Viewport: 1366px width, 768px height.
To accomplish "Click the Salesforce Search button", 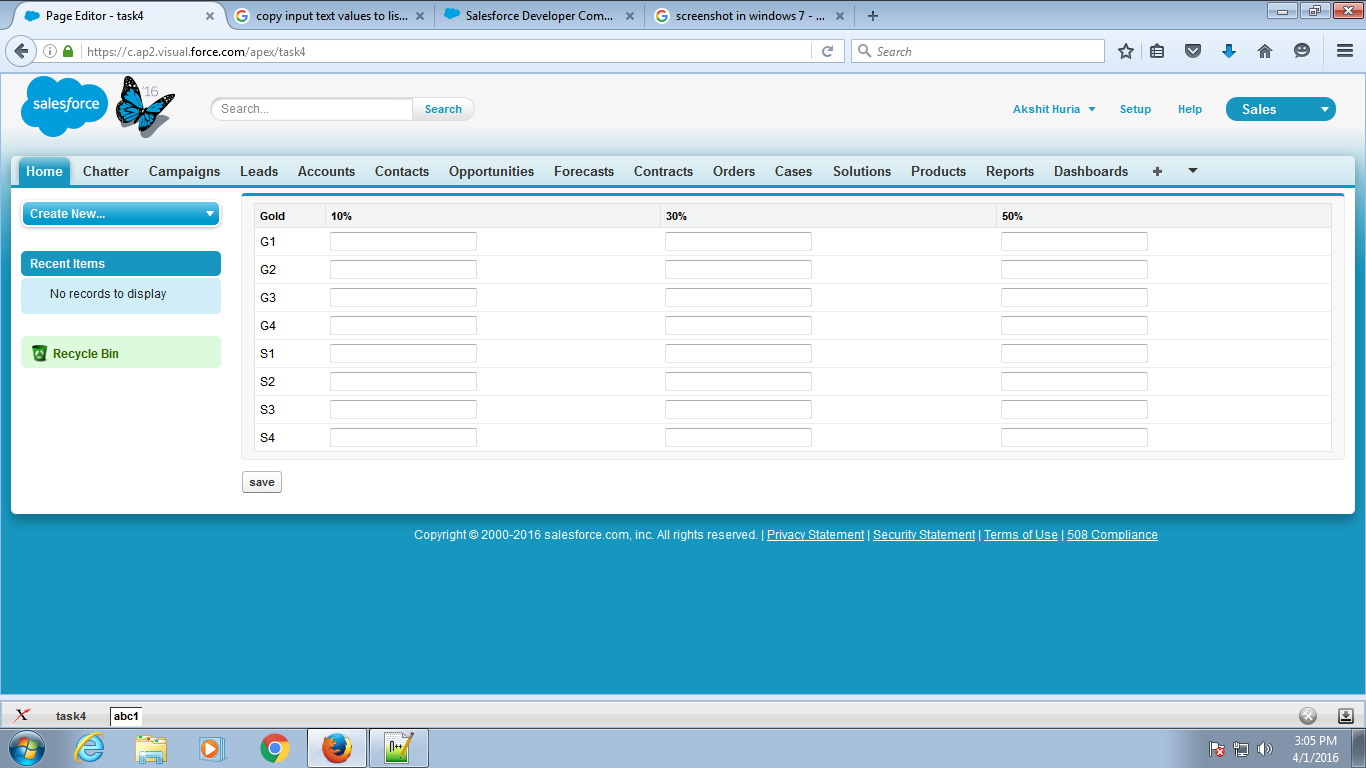I will [443, 109].
